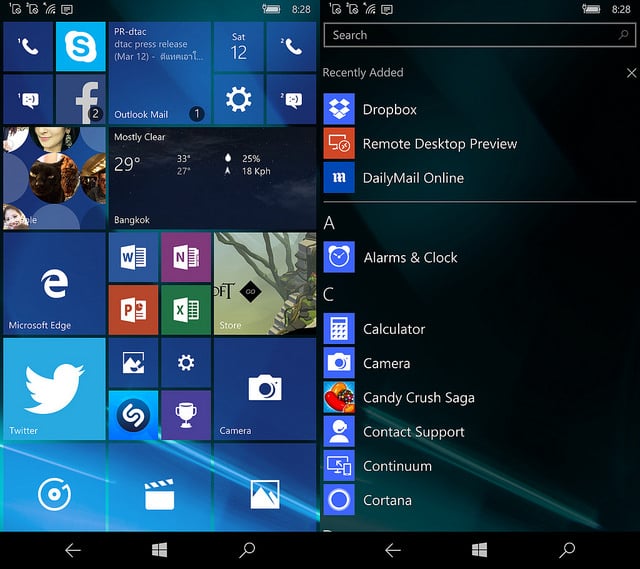640x569 pixels.
Task: Open the Excel tile
Action: coord(186,310)
